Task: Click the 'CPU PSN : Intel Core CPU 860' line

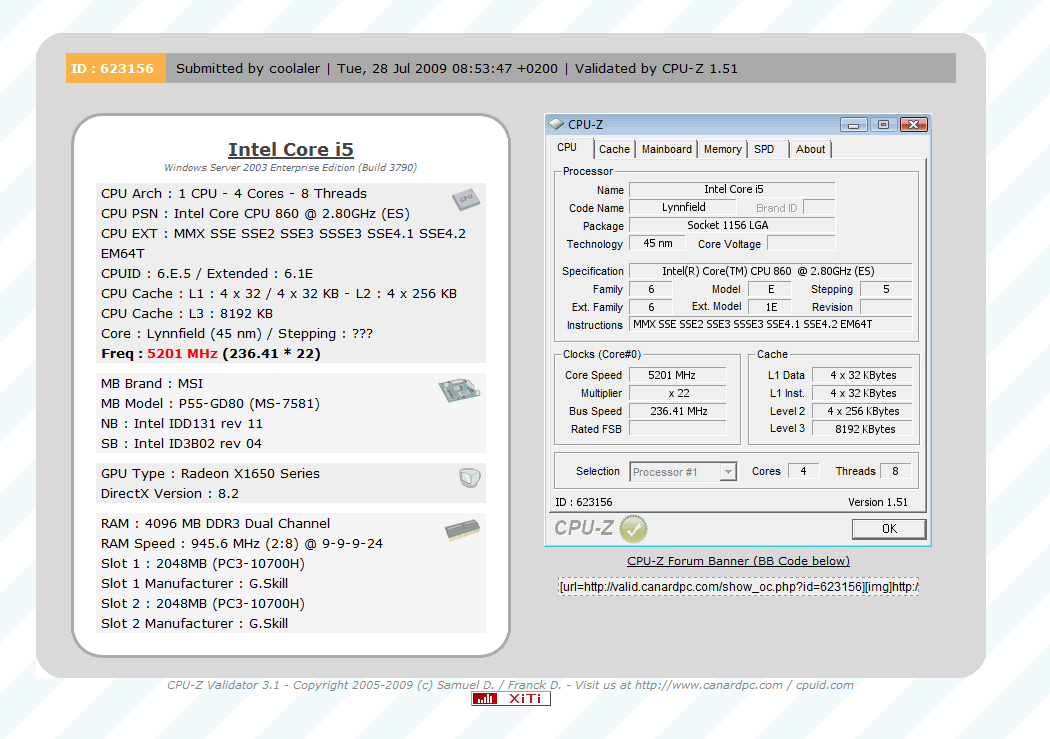Action: click(x=255, y=214)
